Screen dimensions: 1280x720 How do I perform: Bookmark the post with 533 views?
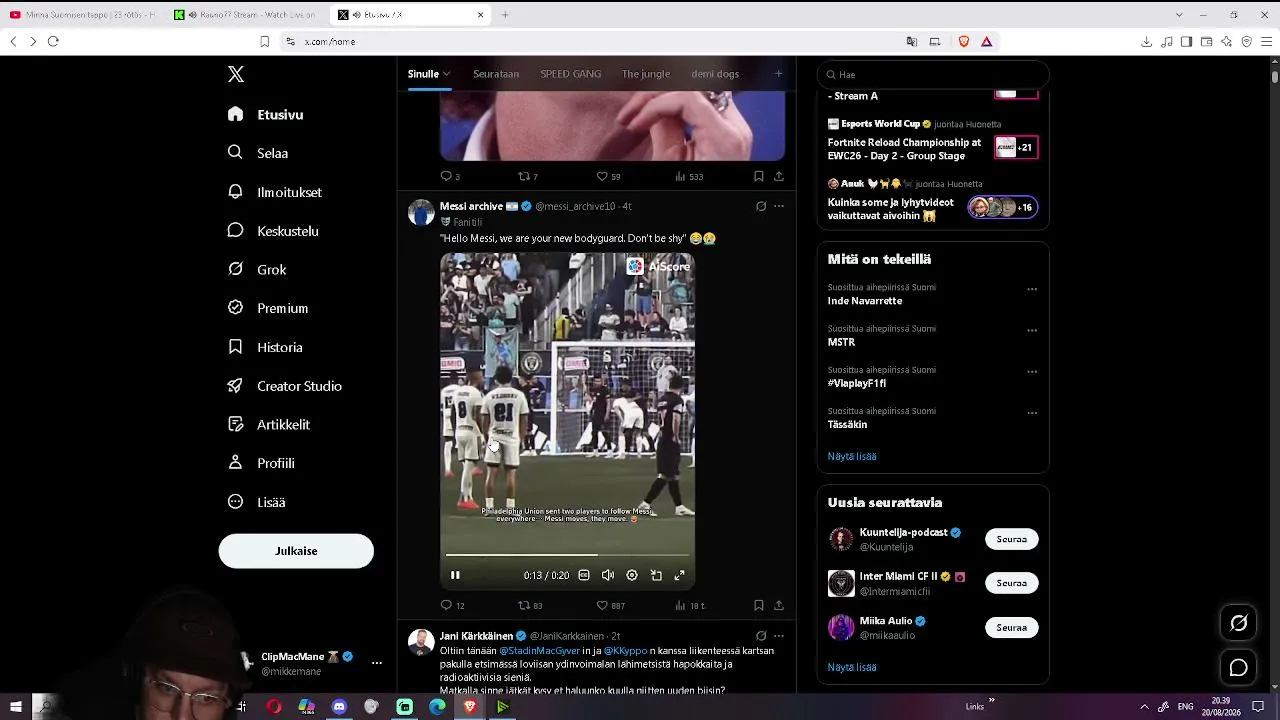pos(759,176)
